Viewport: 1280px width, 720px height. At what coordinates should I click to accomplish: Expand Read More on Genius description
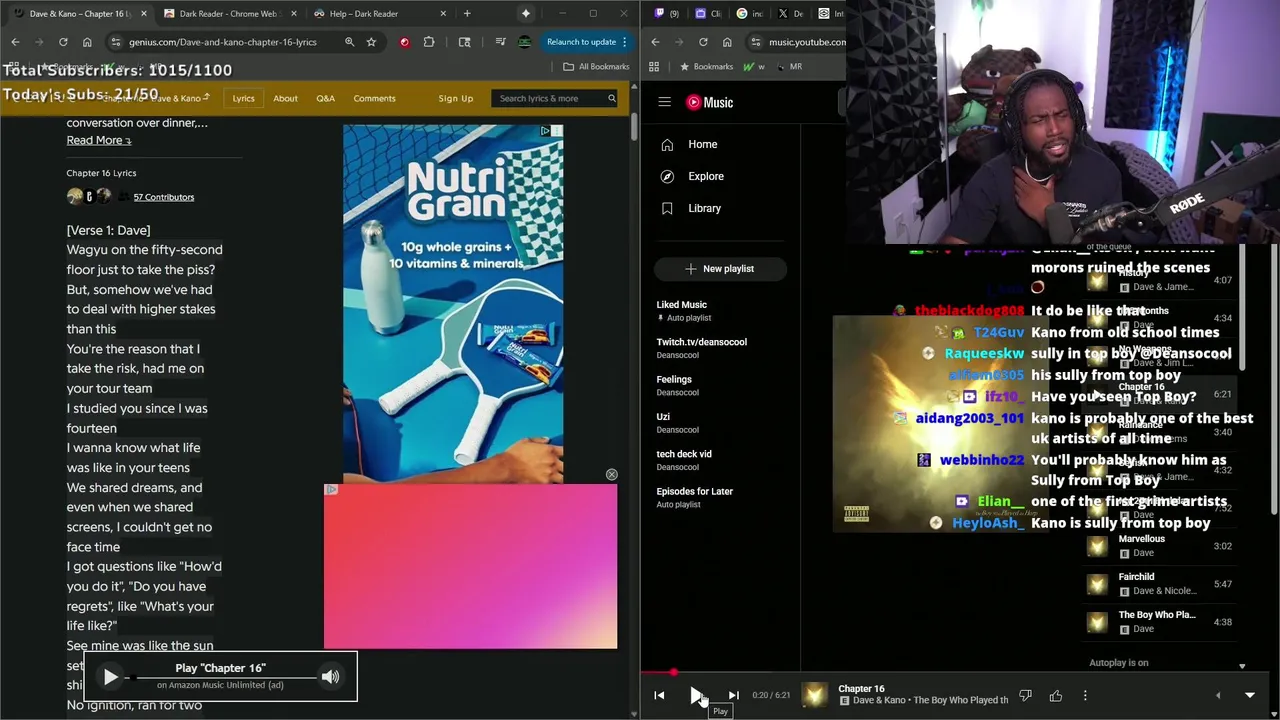click(99, 140)
